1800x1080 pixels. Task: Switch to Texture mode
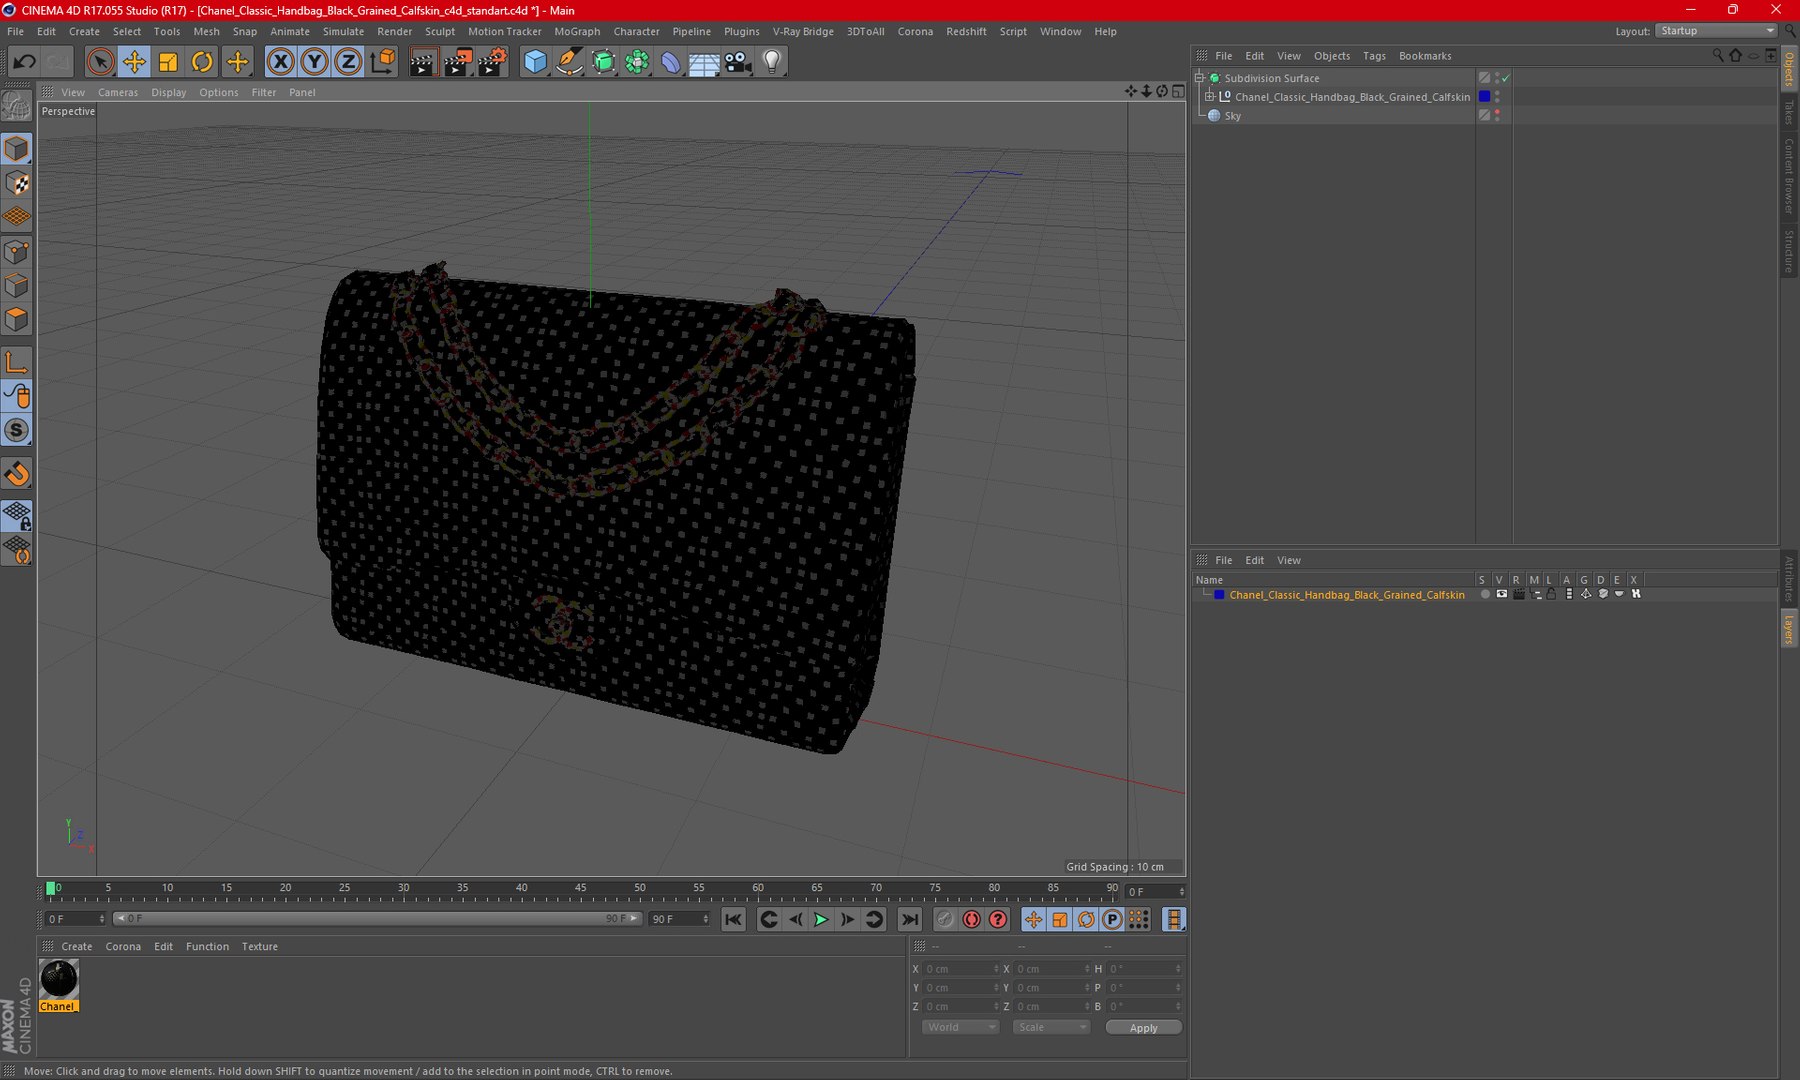pyautogui.click(x=17, y=183)
